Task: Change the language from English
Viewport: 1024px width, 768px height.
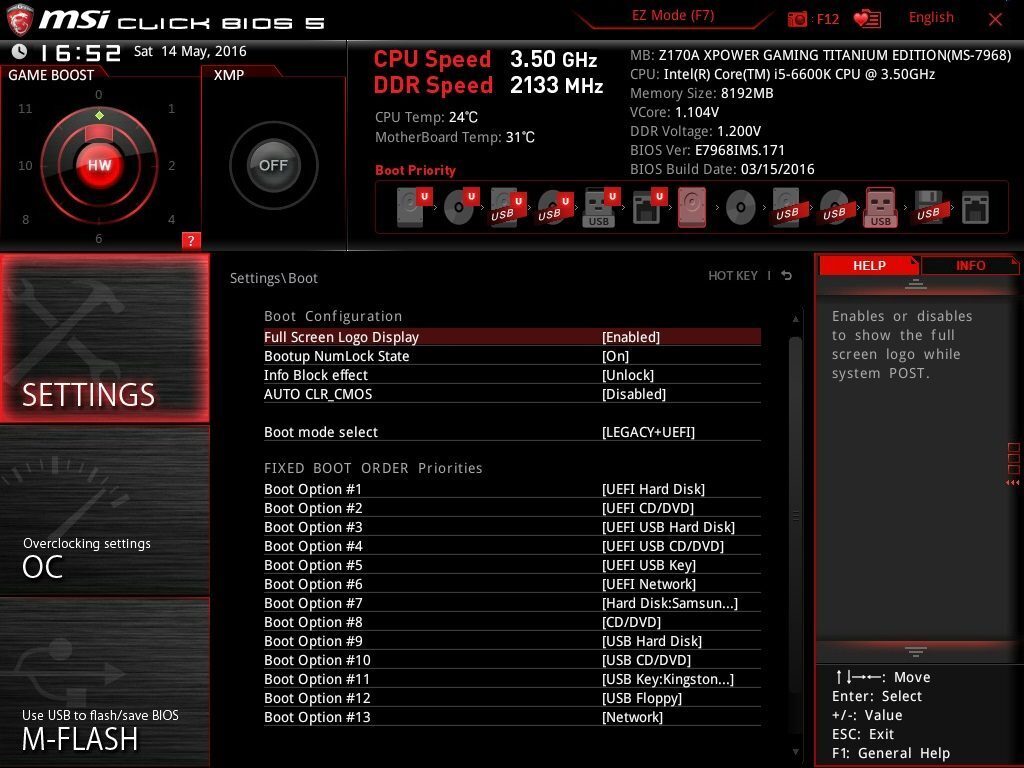Action: pos(931,18)
